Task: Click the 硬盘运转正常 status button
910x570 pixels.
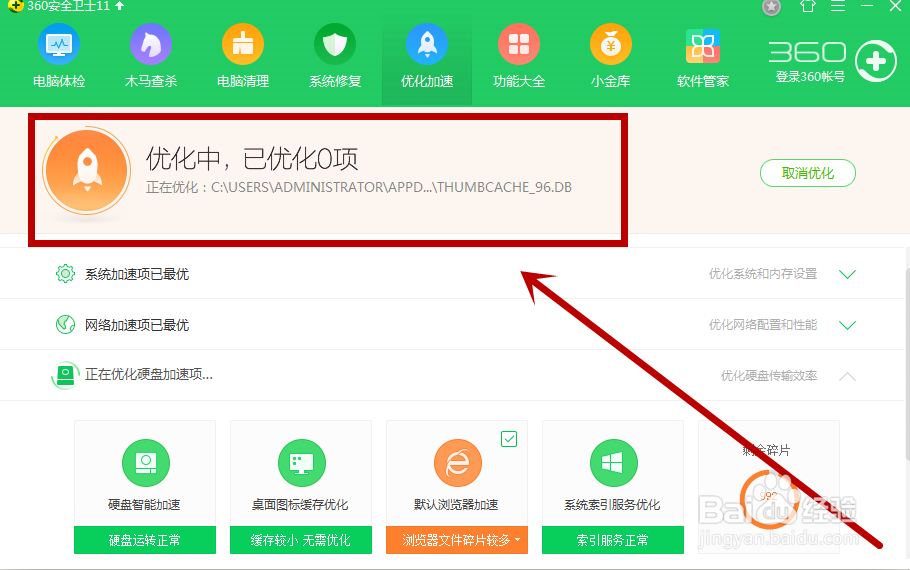Action: coord(145,540)
